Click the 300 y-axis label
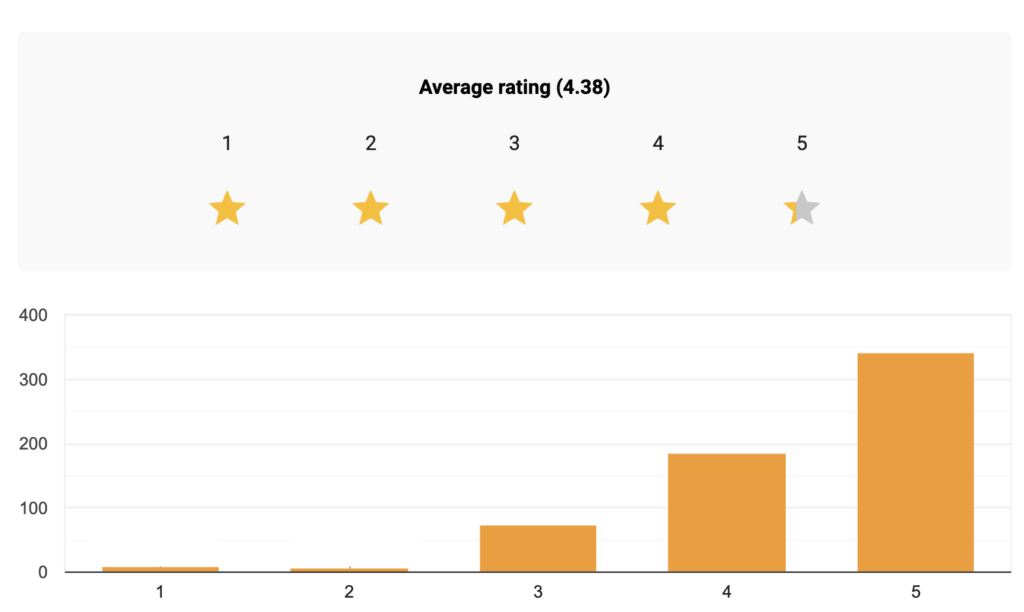The width and height of the screenshot is (1024, 612). click(34, 380)
